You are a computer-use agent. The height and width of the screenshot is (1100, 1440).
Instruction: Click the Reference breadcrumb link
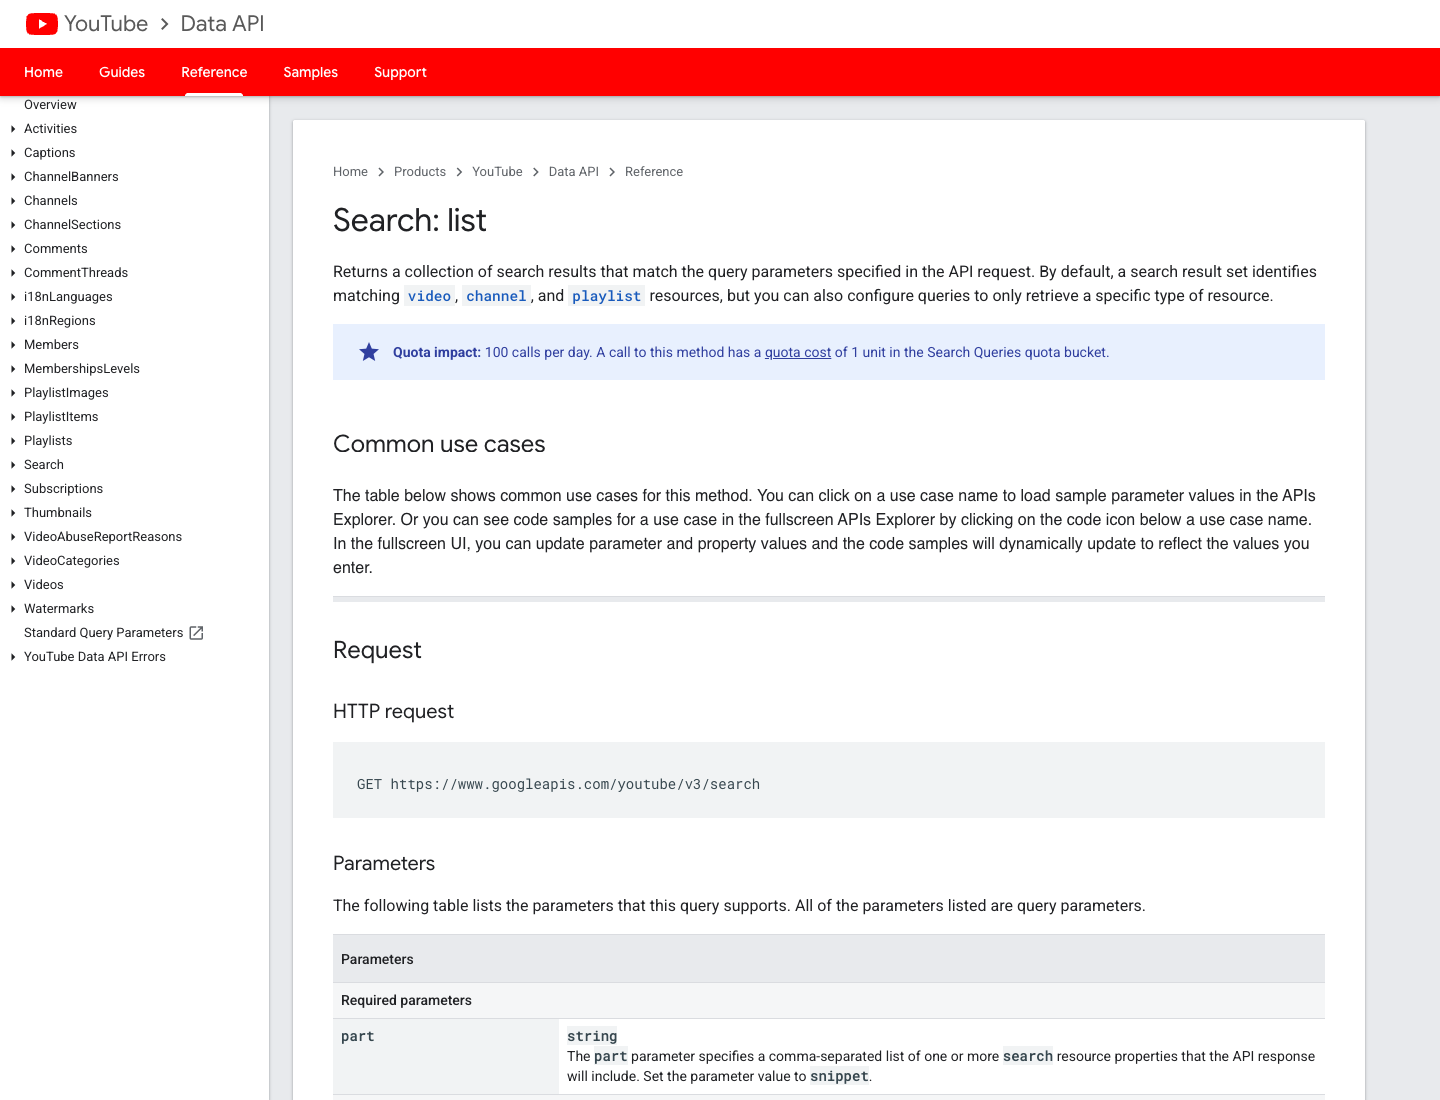click(654, 172)
